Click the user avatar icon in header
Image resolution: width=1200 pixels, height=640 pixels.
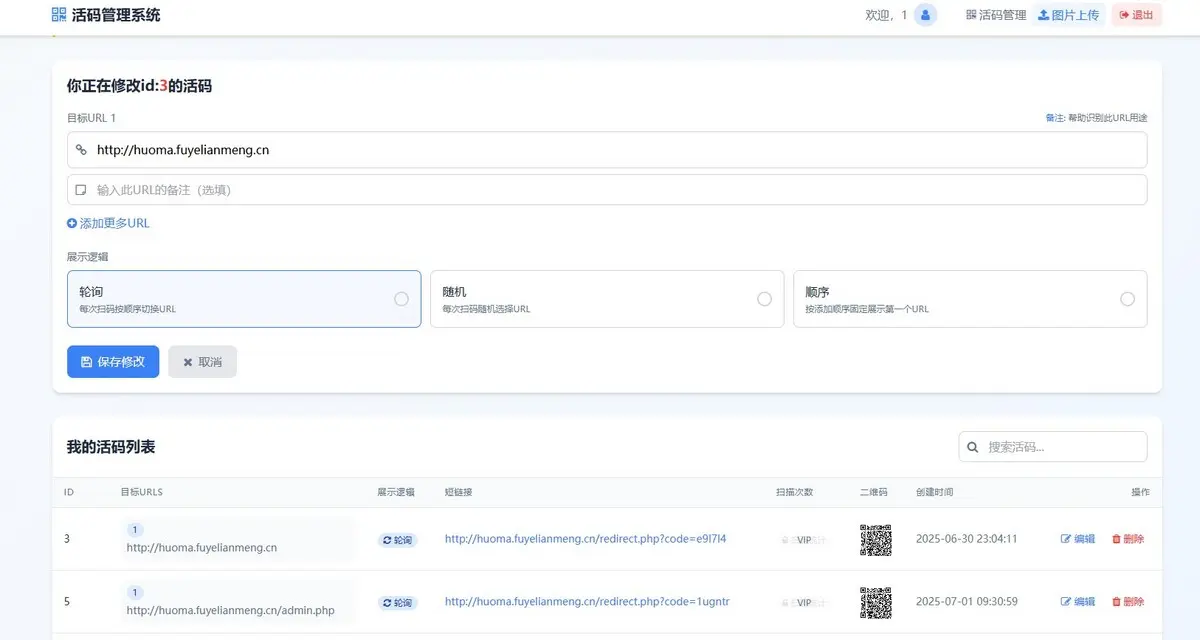click(x=925, y=15)
